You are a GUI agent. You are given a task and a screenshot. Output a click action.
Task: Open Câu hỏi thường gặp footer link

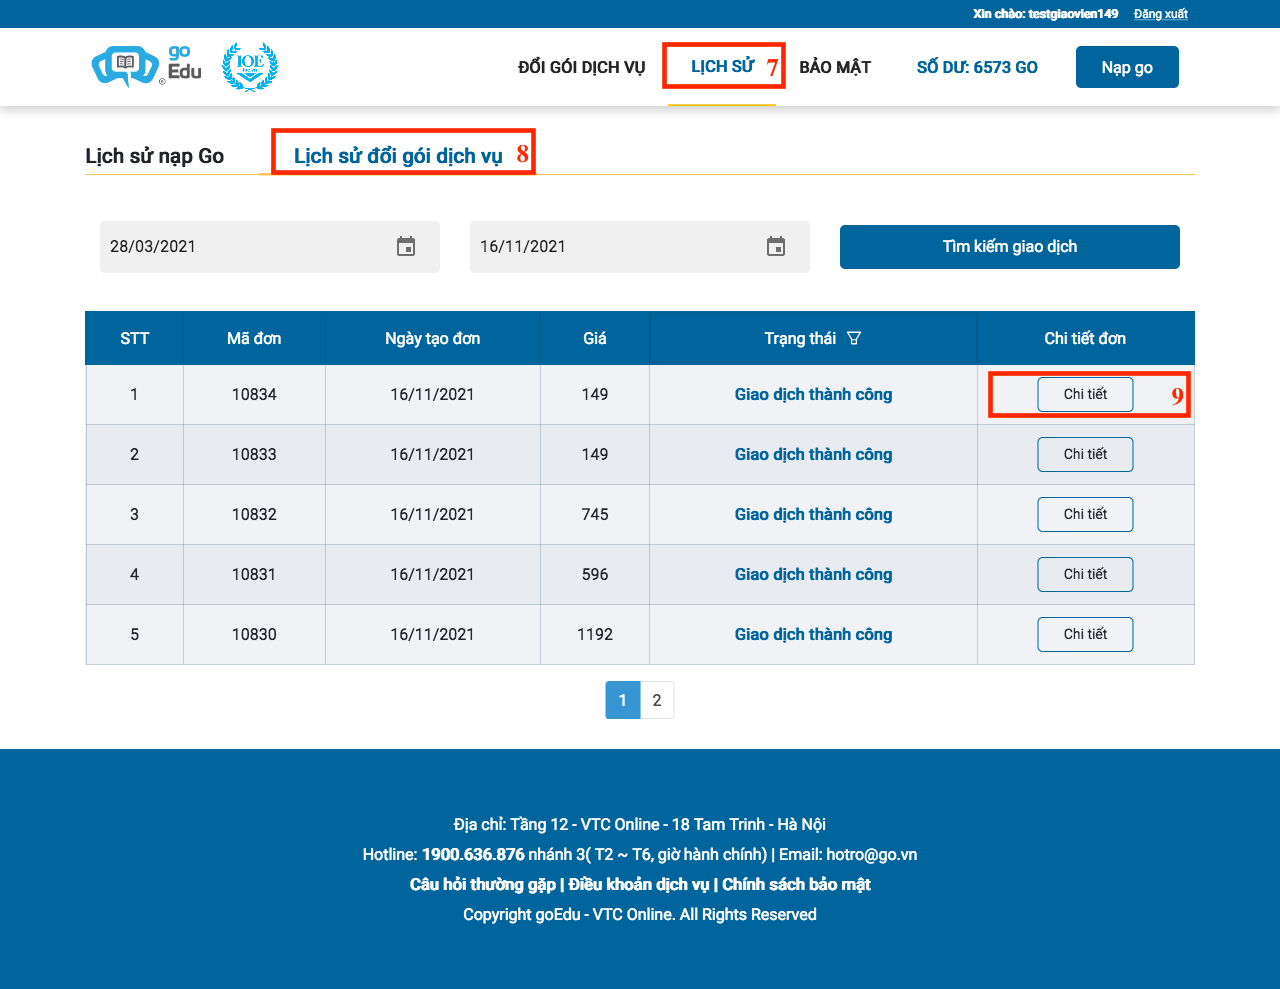482,884
